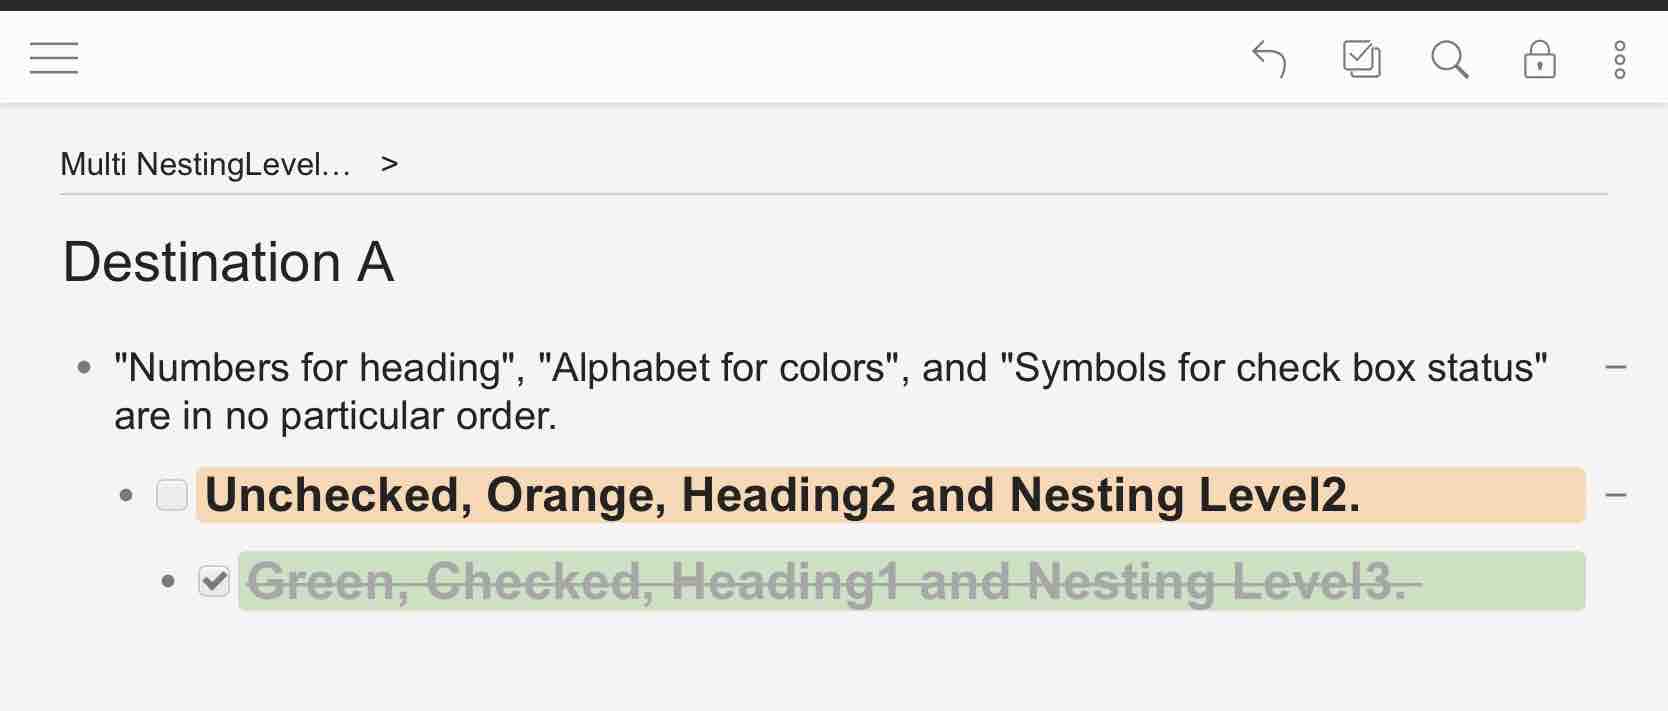The image size is (1668, 711).
Task: Click the "are in no particular order" line
Action: point(335,416)
